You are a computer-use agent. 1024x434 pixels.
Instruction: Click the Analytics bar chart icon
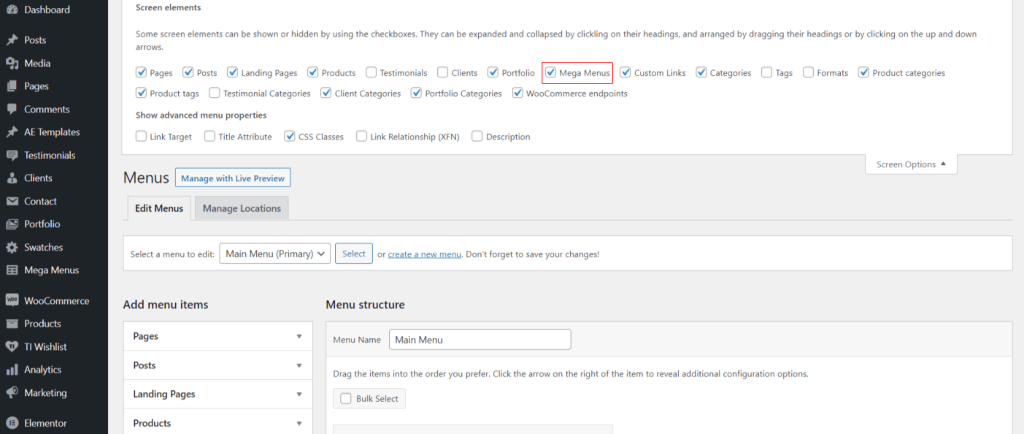coord(12,370)
